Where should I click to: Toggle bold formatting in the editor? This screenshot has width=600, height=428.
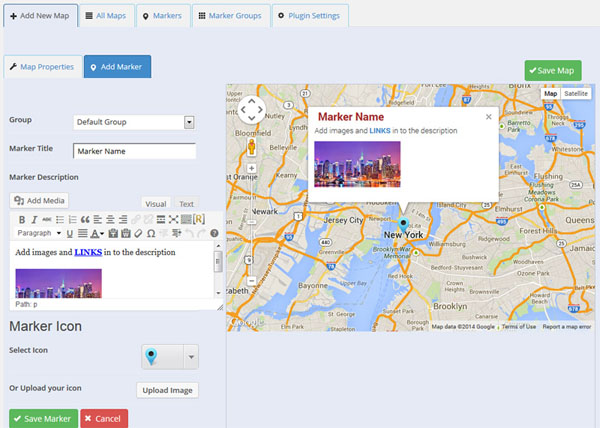pos(22,220)
